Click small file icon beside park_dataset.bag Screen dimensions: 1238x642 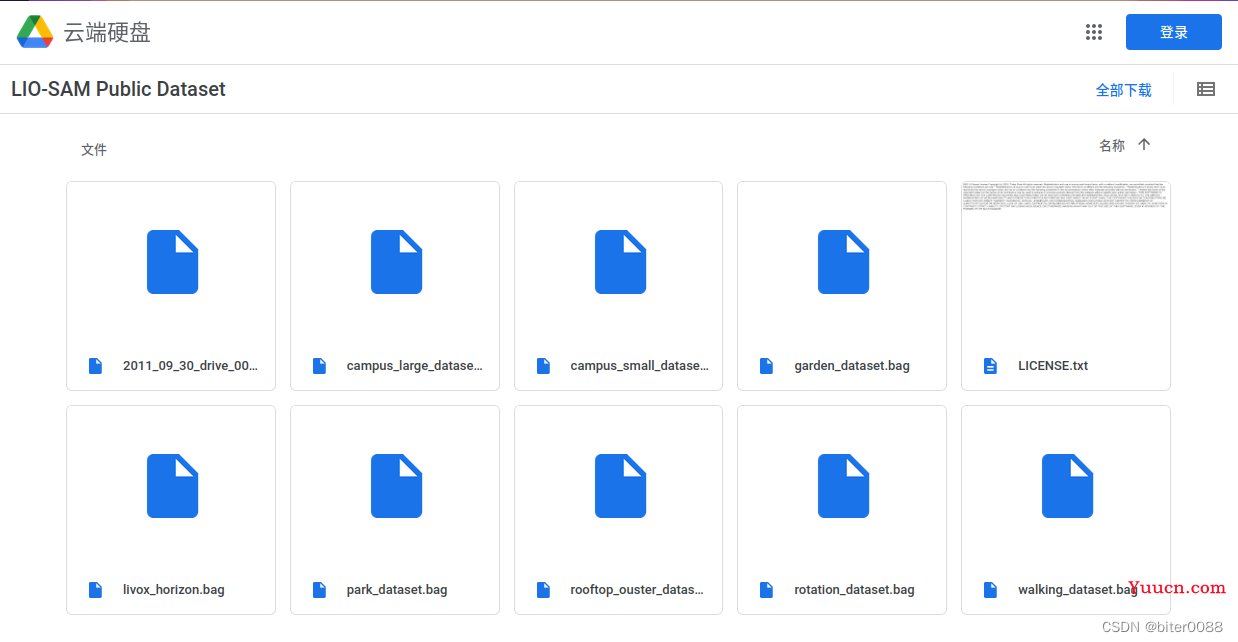coord(319,590)
